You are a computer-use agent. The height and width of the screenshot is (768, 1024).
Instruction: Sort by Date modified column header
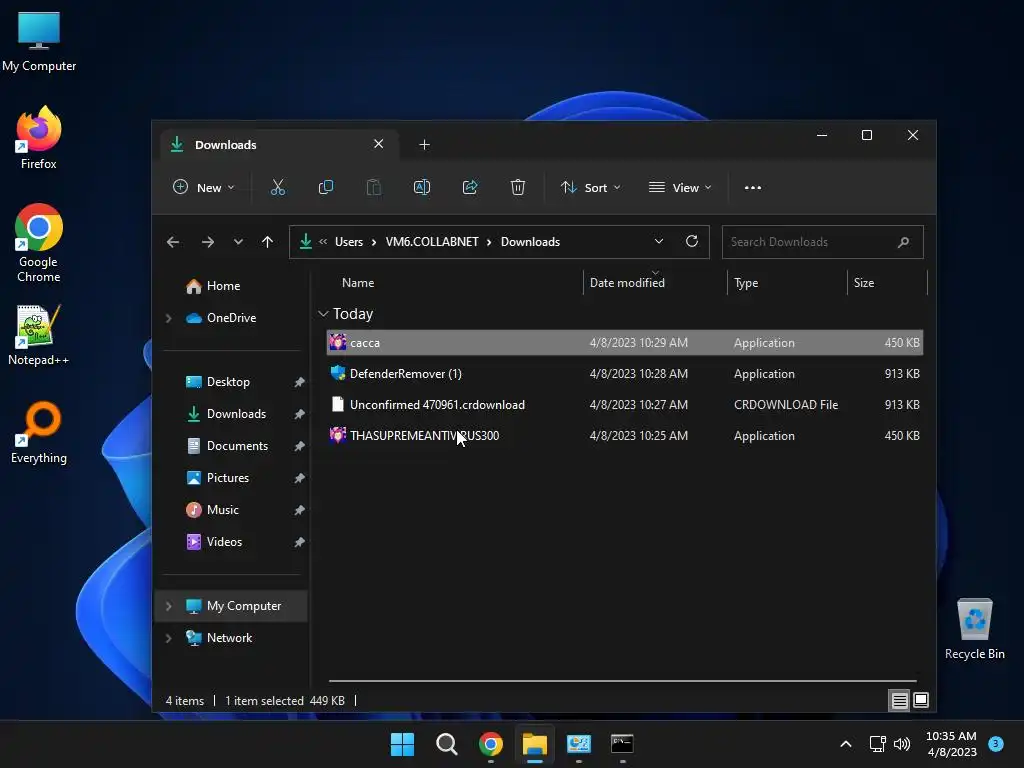click(627, 283)
